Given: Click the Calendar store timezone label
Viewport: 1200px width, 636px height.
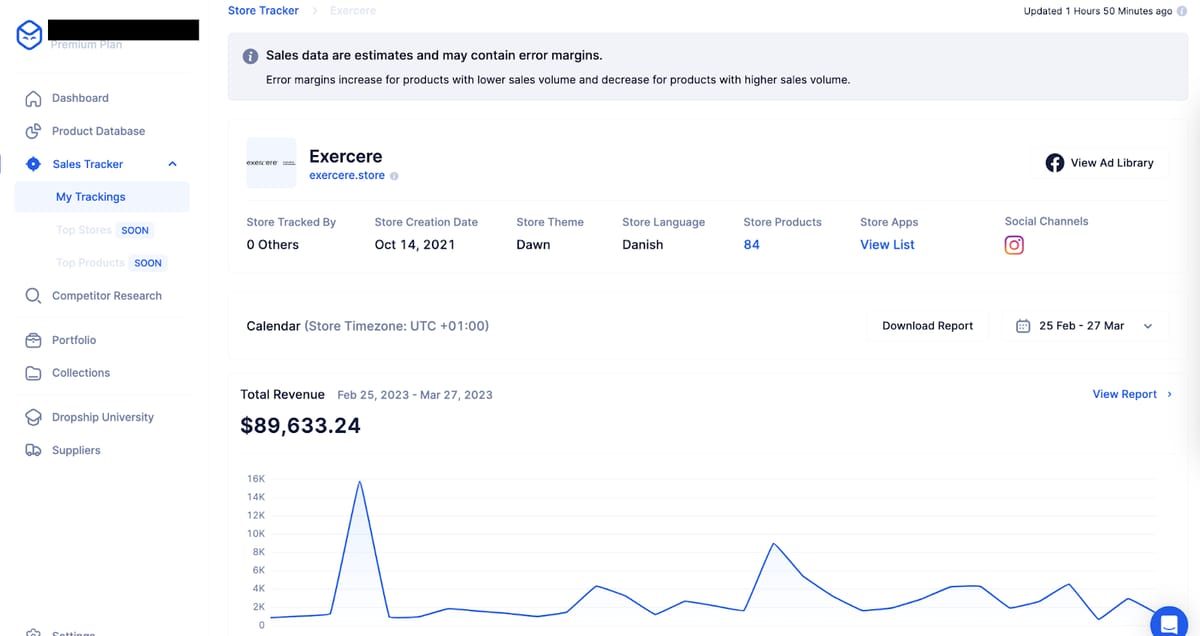Looking at the screenshot, I should [367, 326].
